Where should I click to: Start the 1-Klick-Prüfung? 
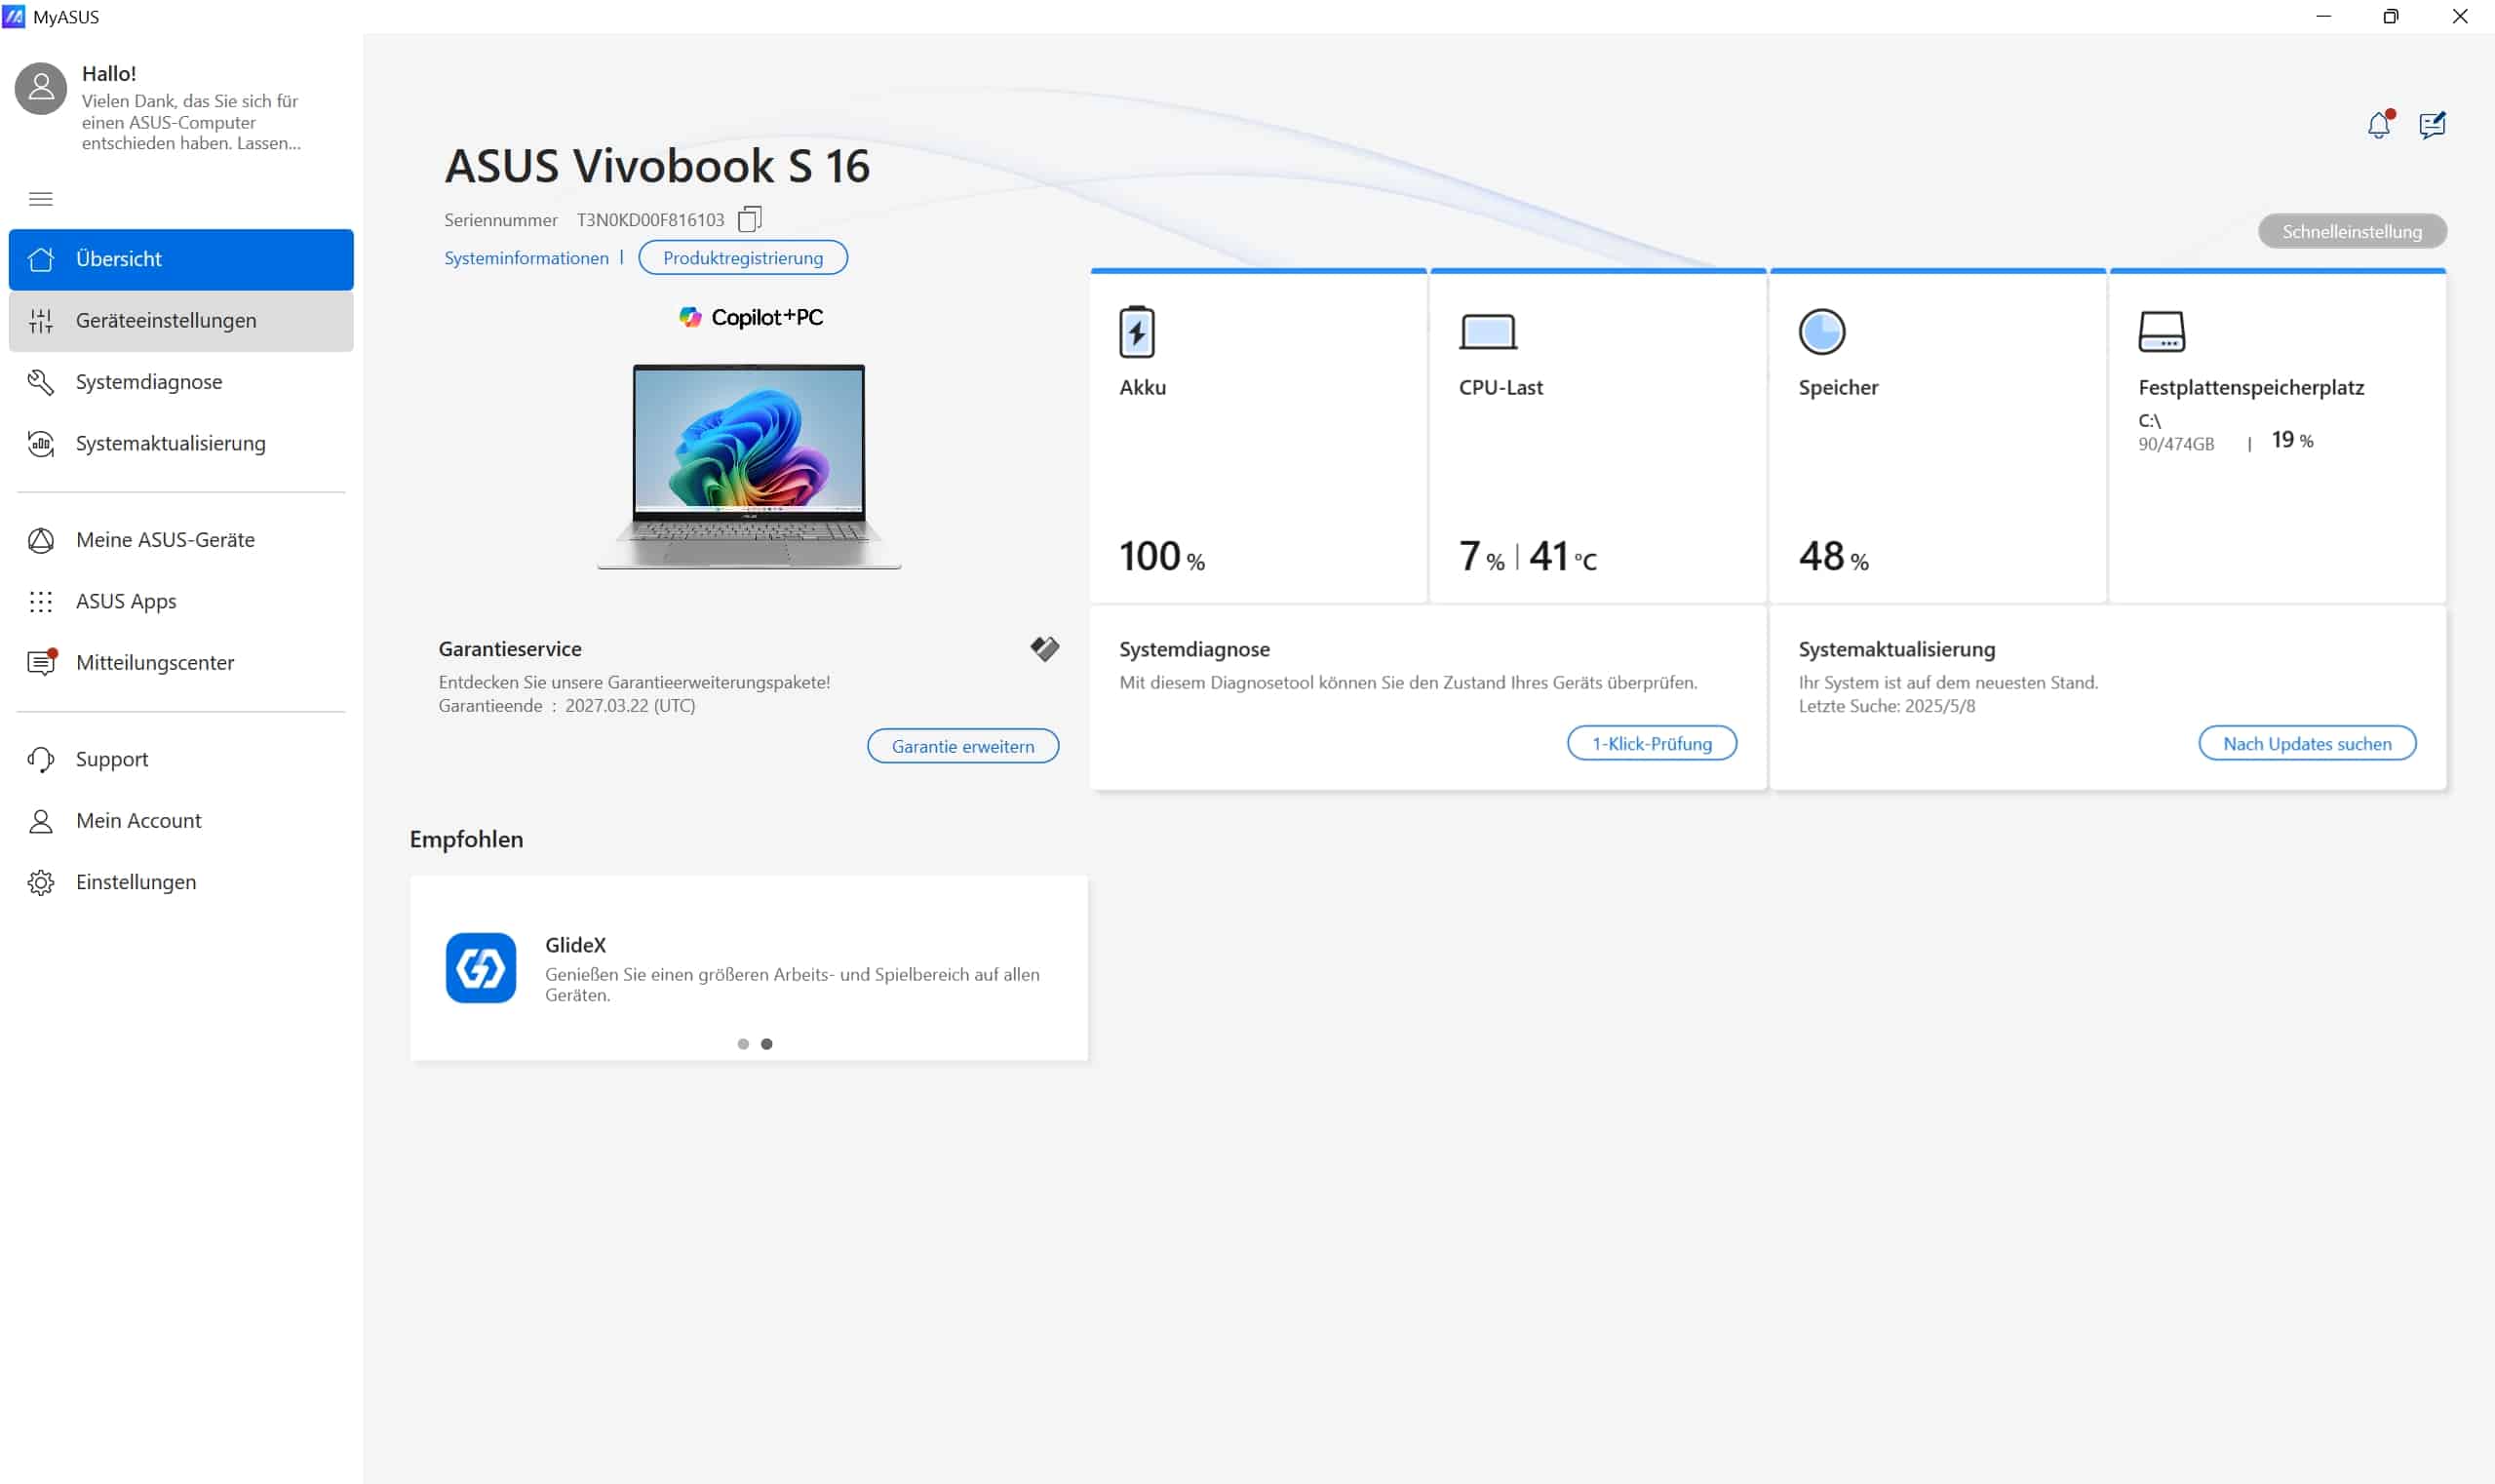click(1651, 744)
